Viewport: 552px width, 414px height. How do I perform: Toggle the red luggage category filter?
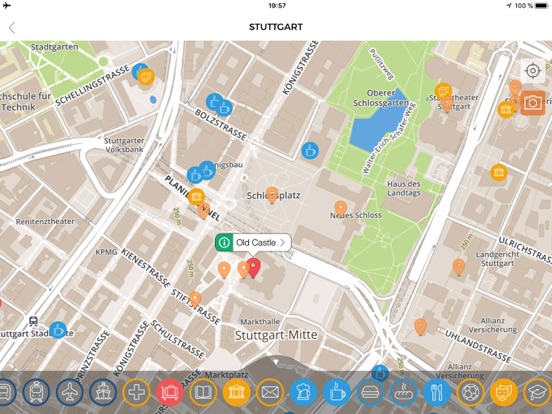[x=170, y=392]
